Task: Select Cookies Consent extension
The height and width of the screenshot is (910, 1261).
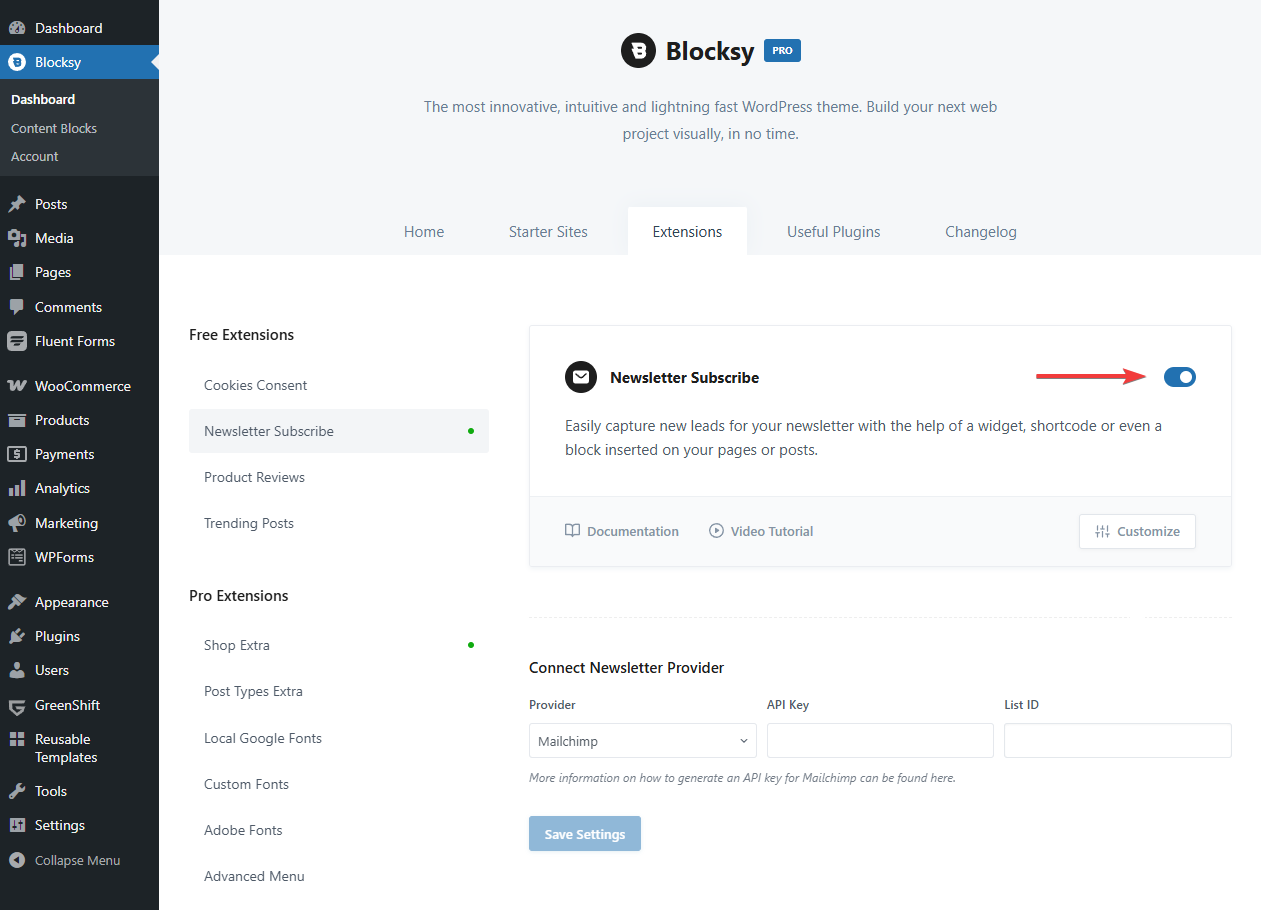Action: (339, 385)
